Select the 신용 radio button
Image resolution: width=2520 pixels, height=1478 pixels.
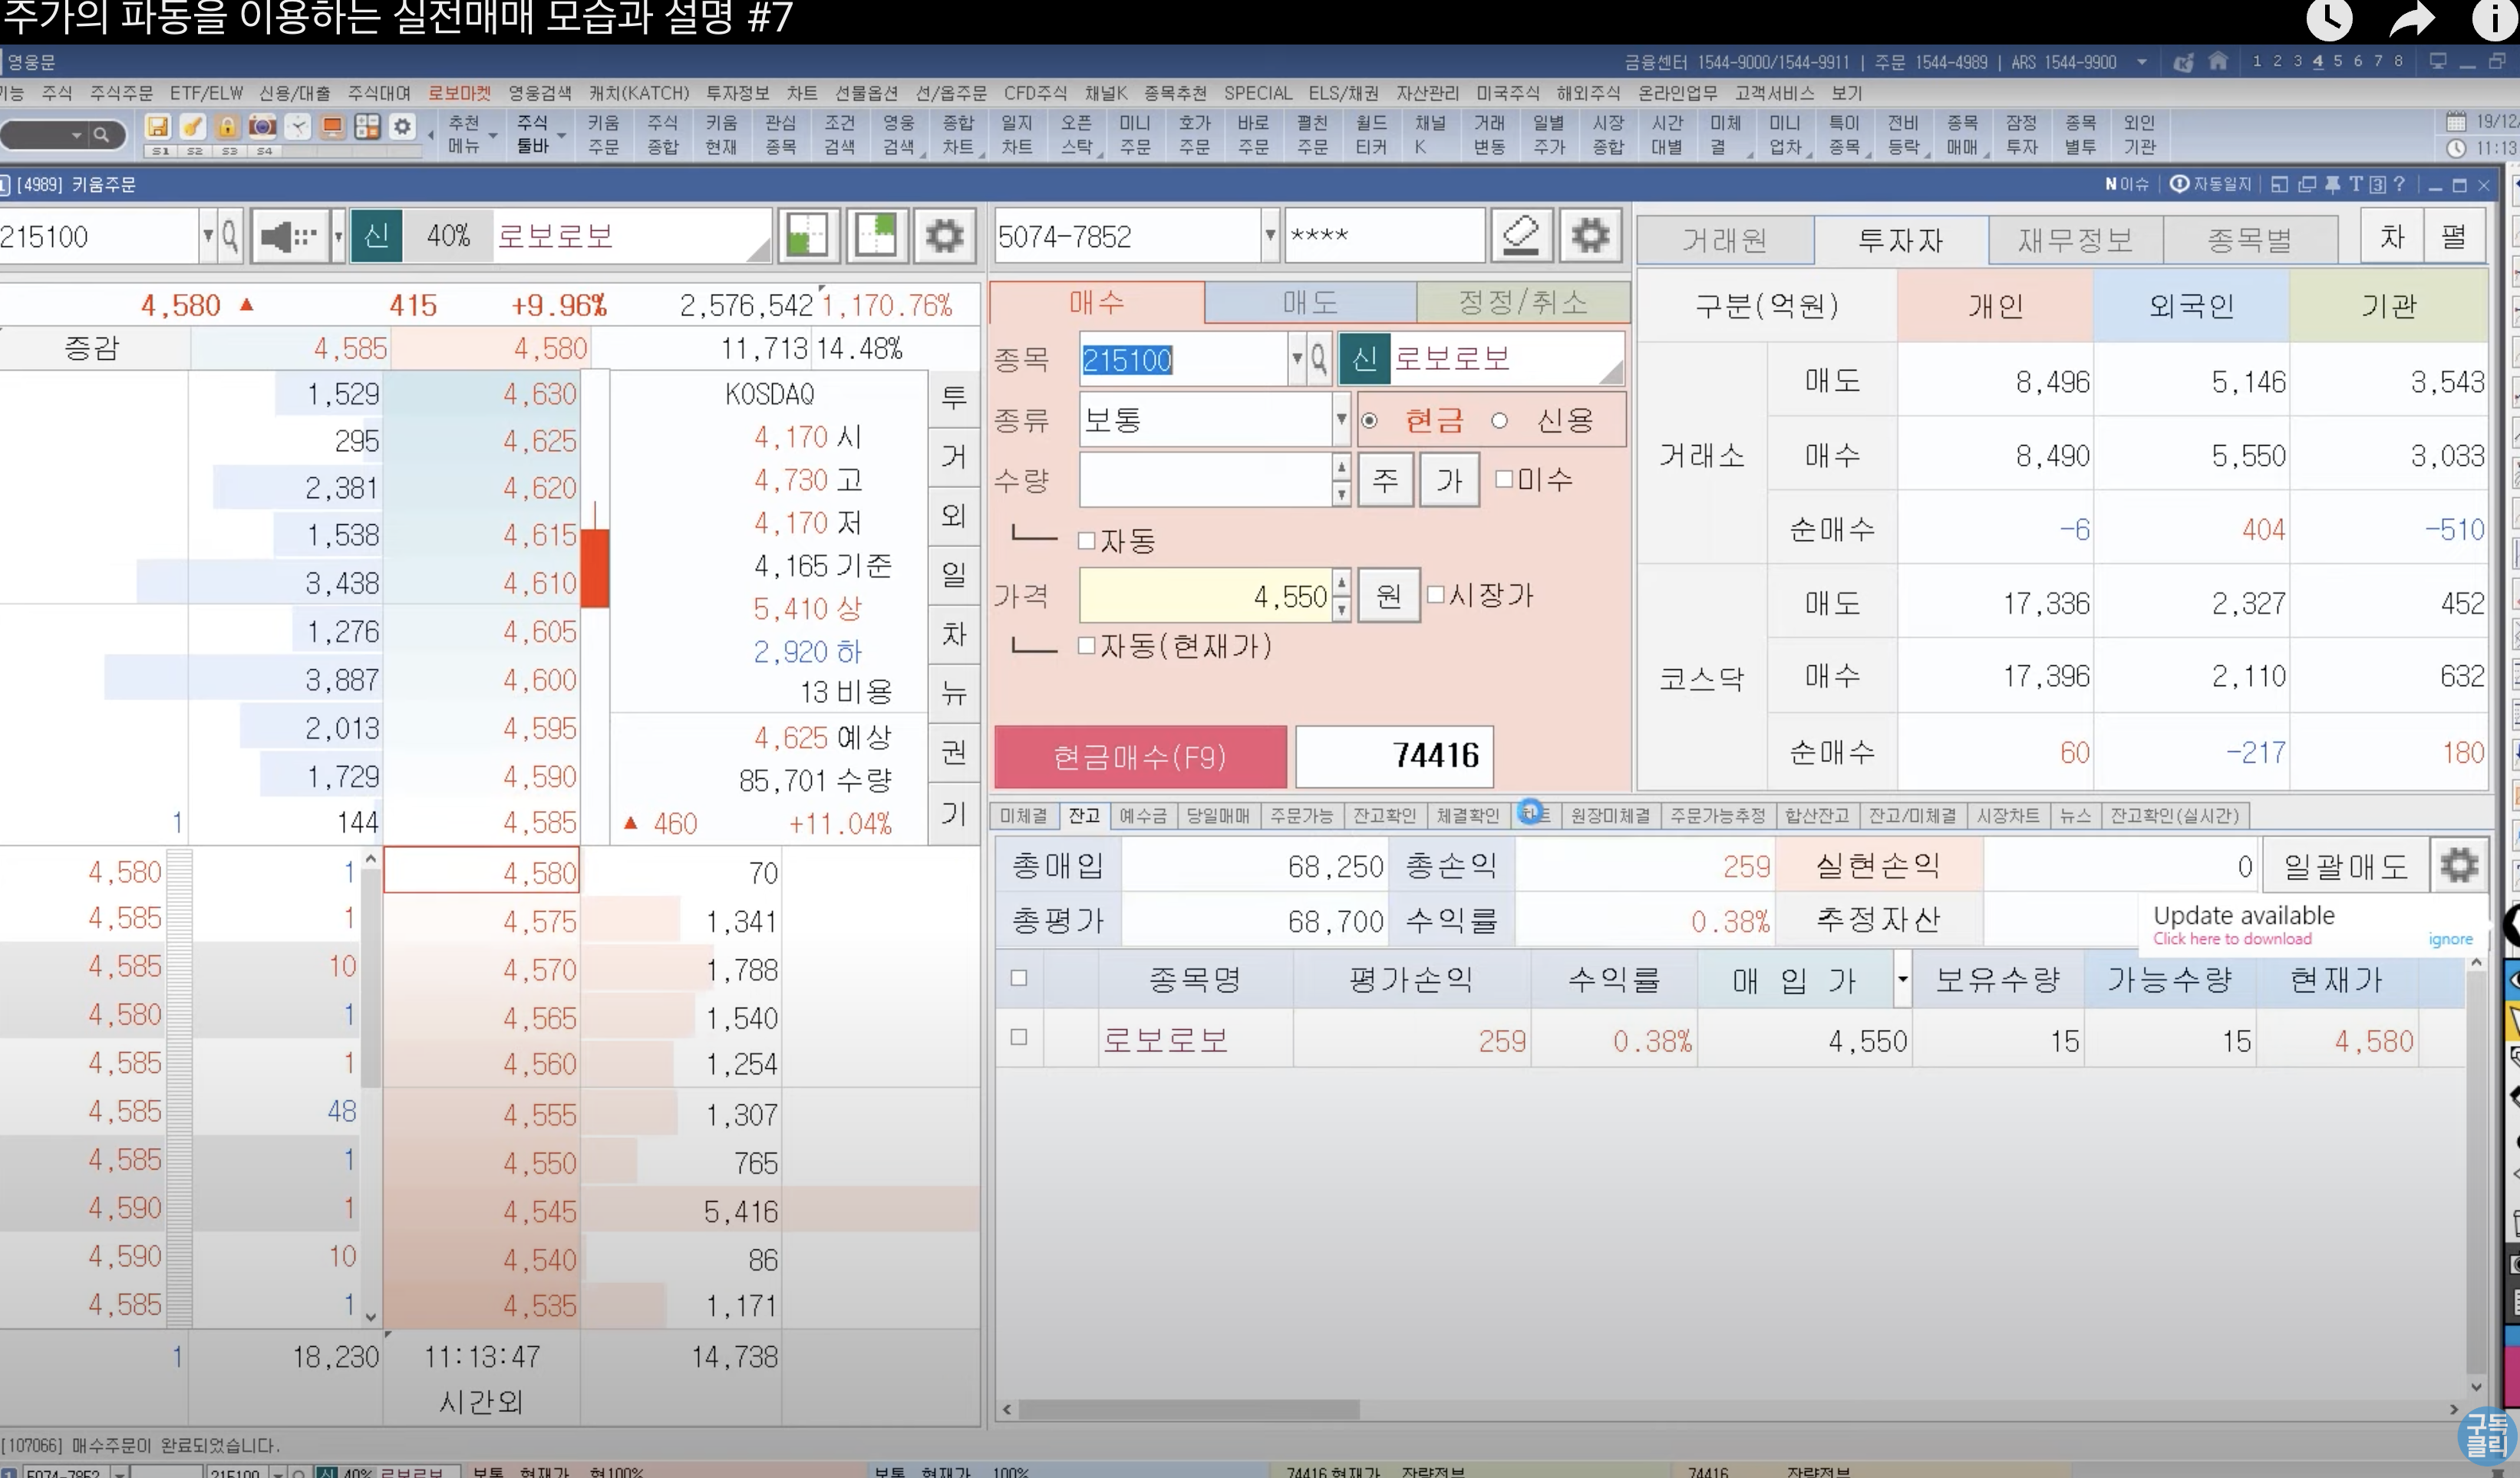click(x=1499, y=421)
